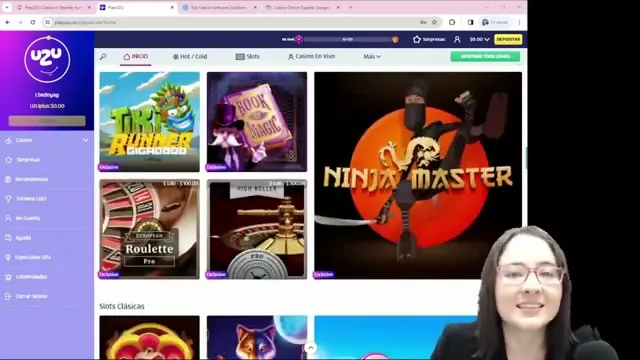Reload the page with refresh icon
Screen dimensions: 640x360
click(x=33, y=22)
